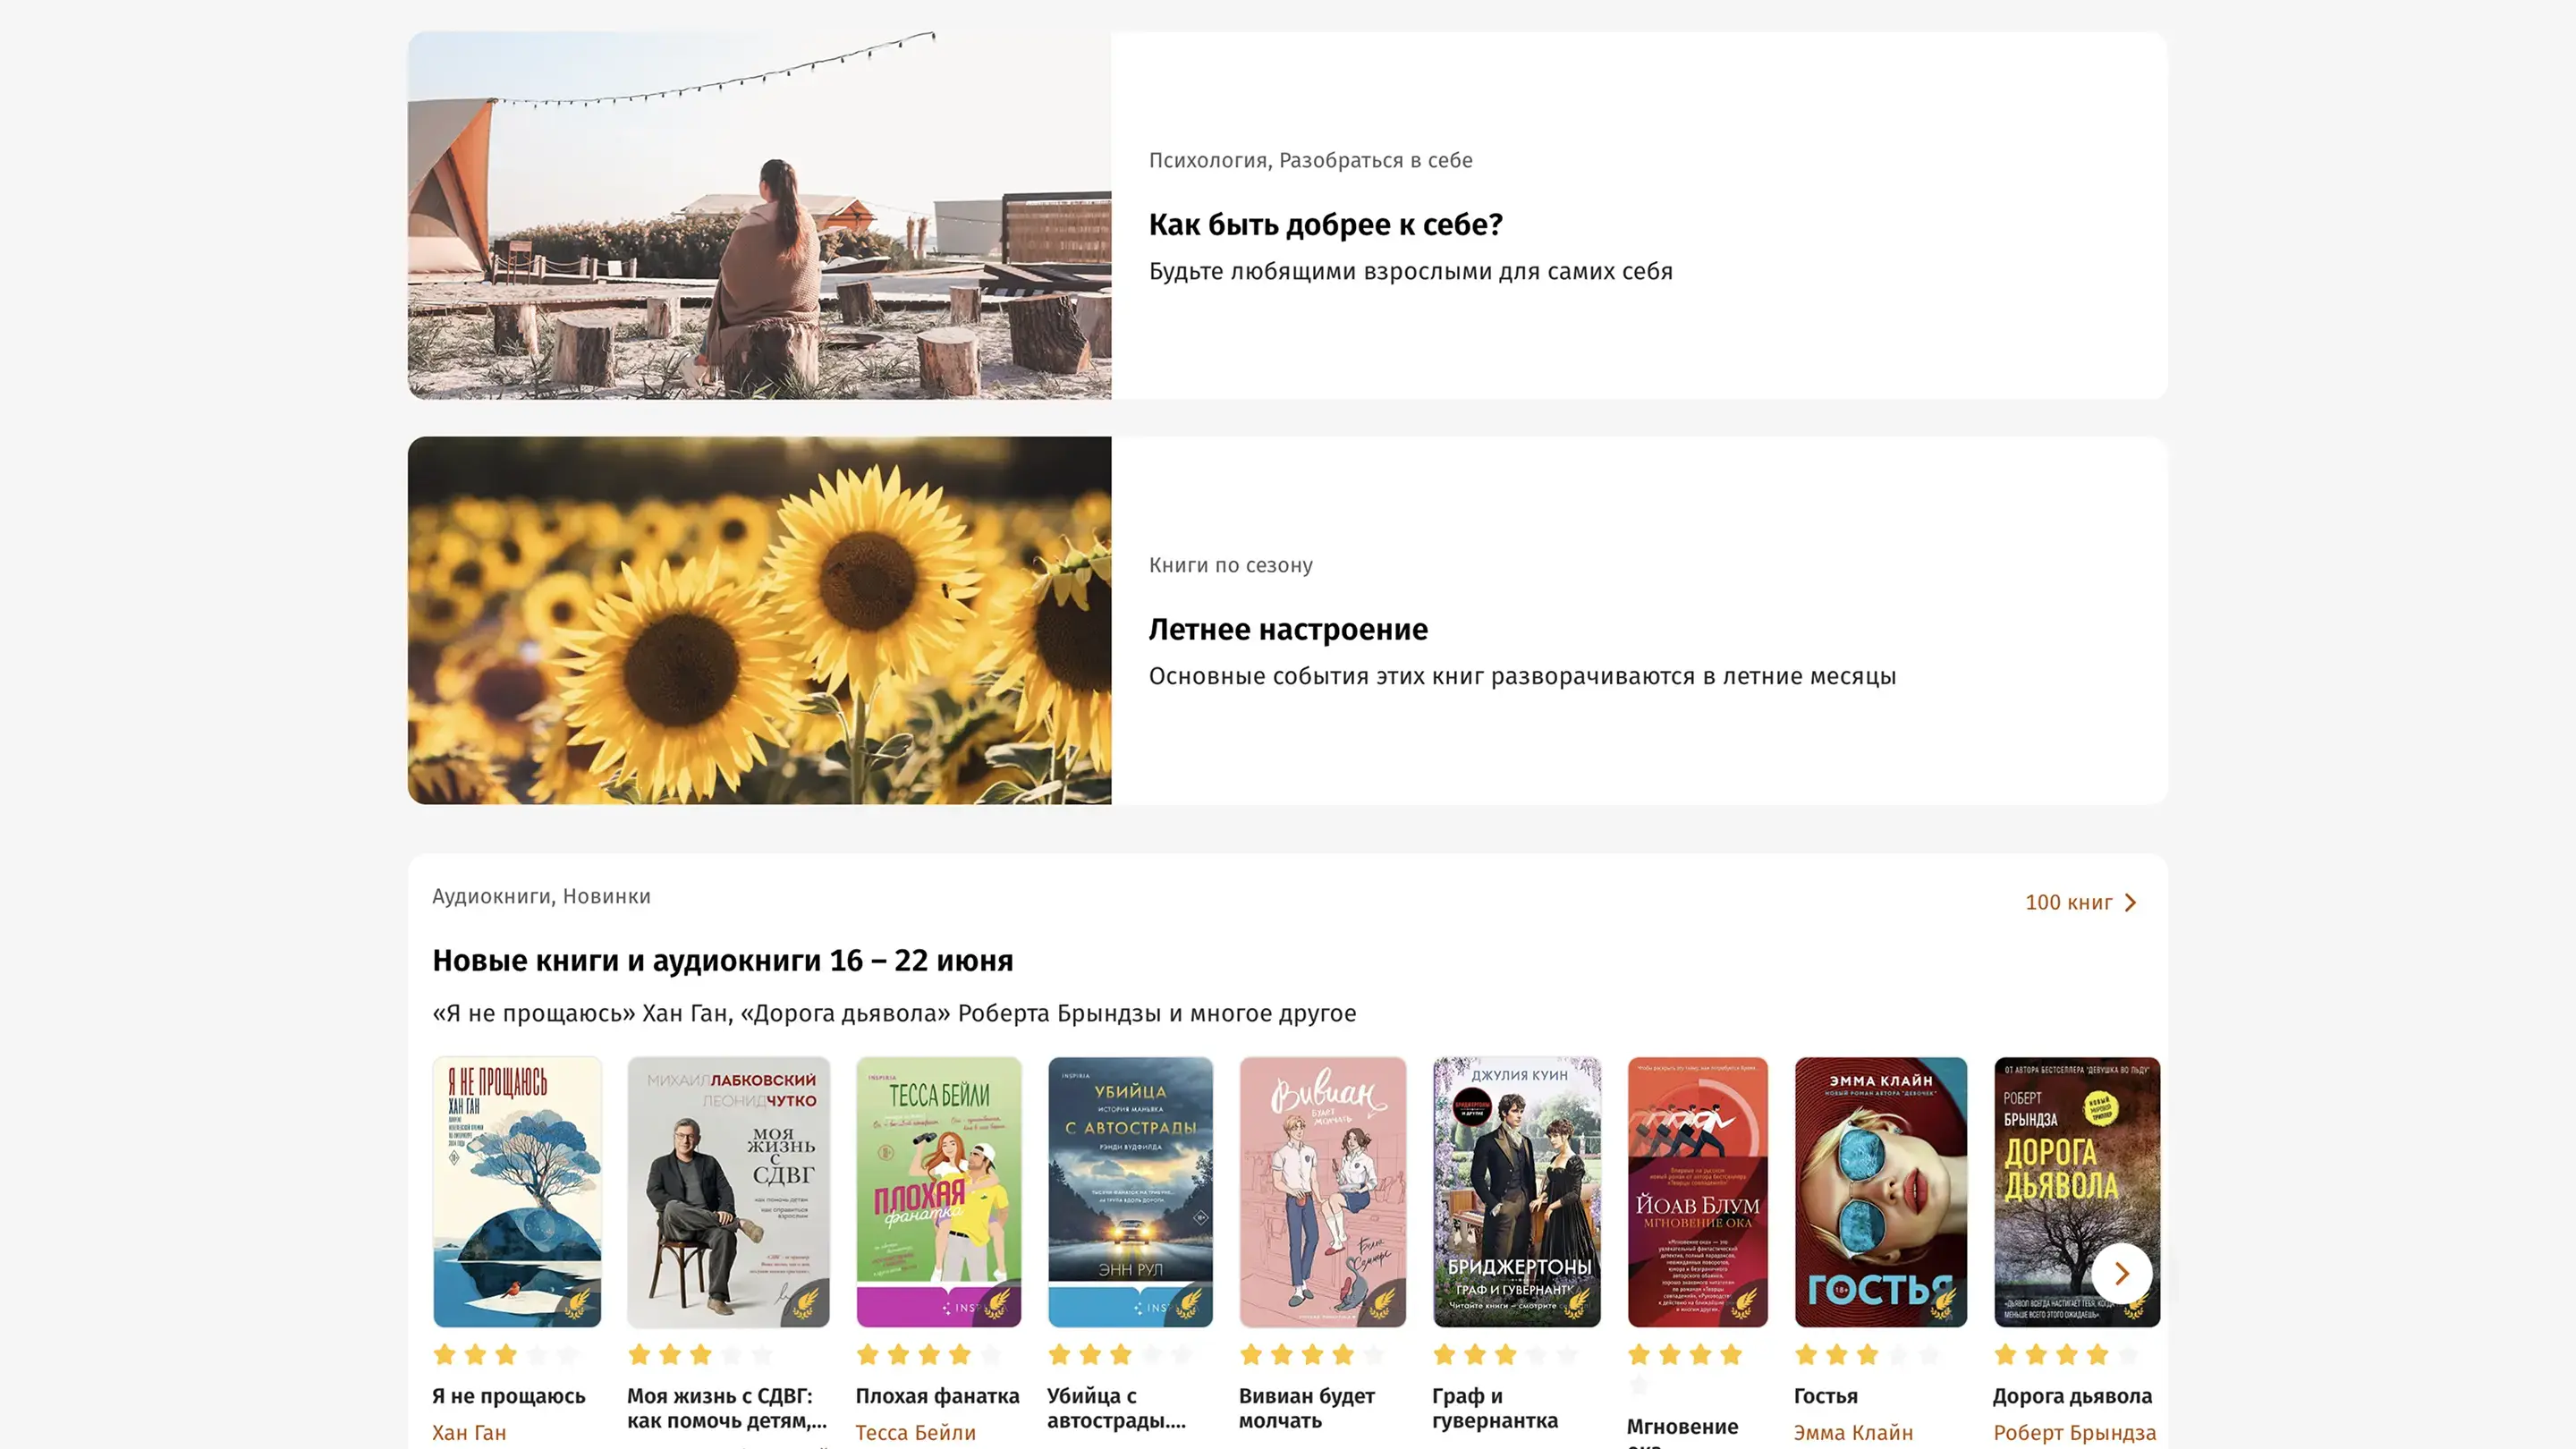
Task: Click the star rating under 'Дорога дьявола'
Action: (2065, 1355)
